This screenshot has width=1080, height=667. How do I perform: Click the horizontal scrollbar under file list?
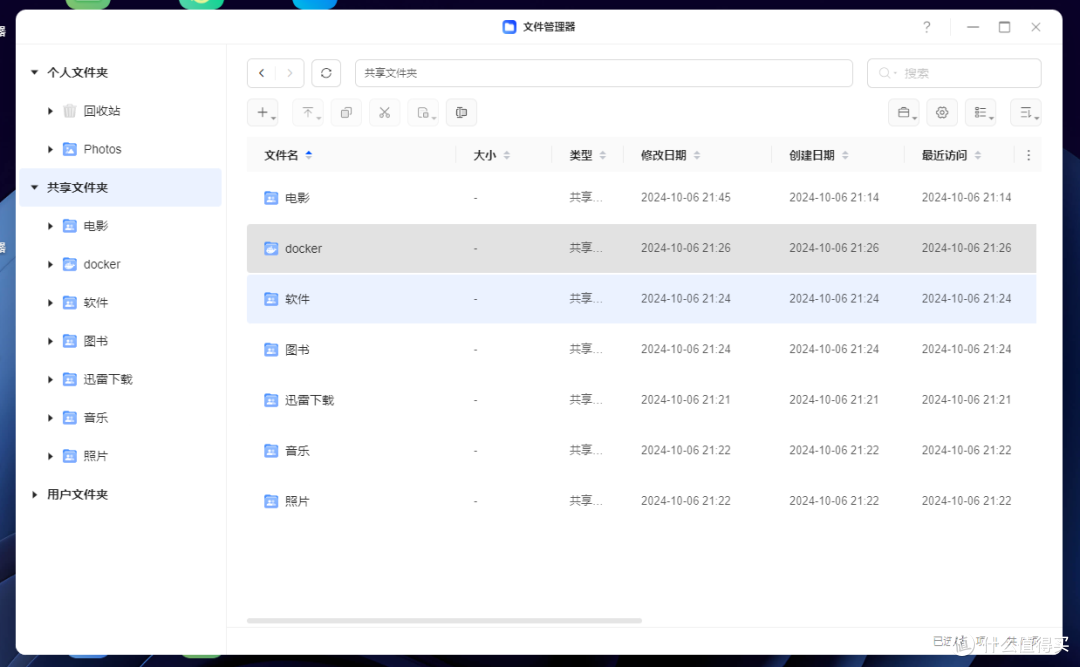[444, 620]
